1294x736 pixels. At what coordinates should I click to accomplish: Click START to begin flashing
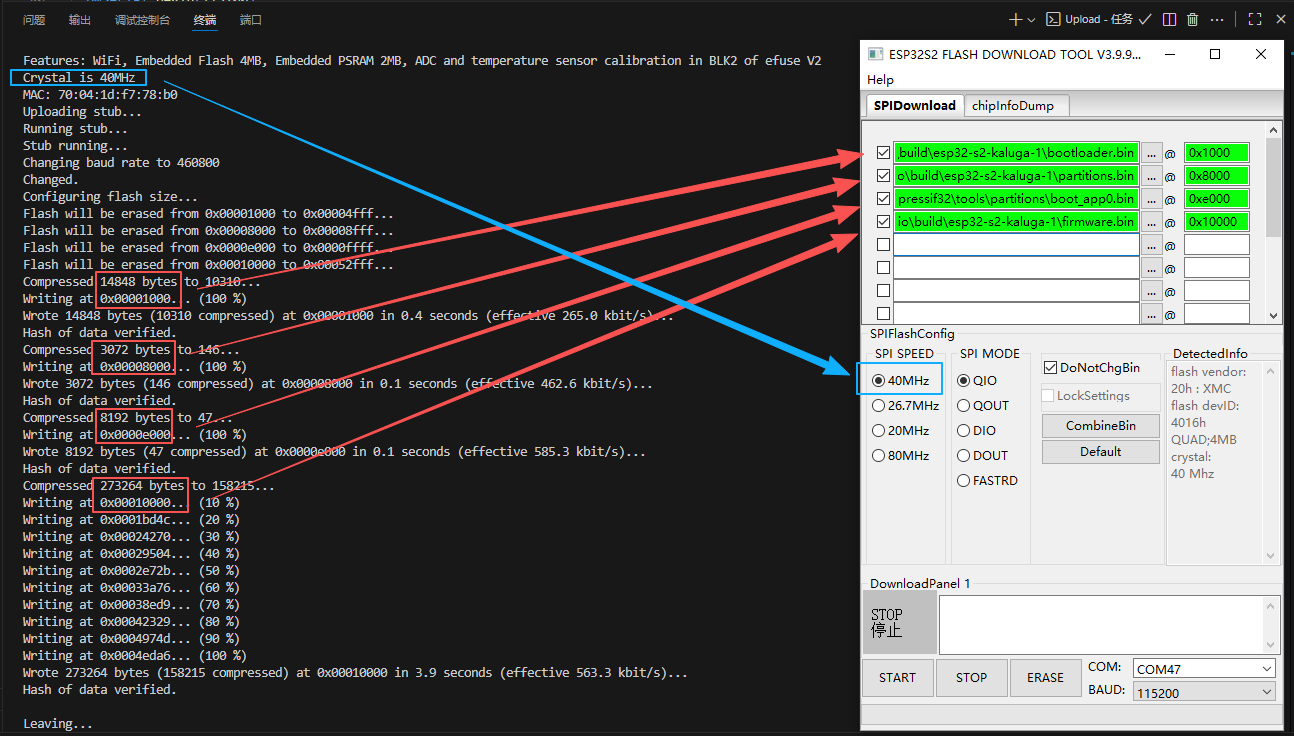click(897, 678)
